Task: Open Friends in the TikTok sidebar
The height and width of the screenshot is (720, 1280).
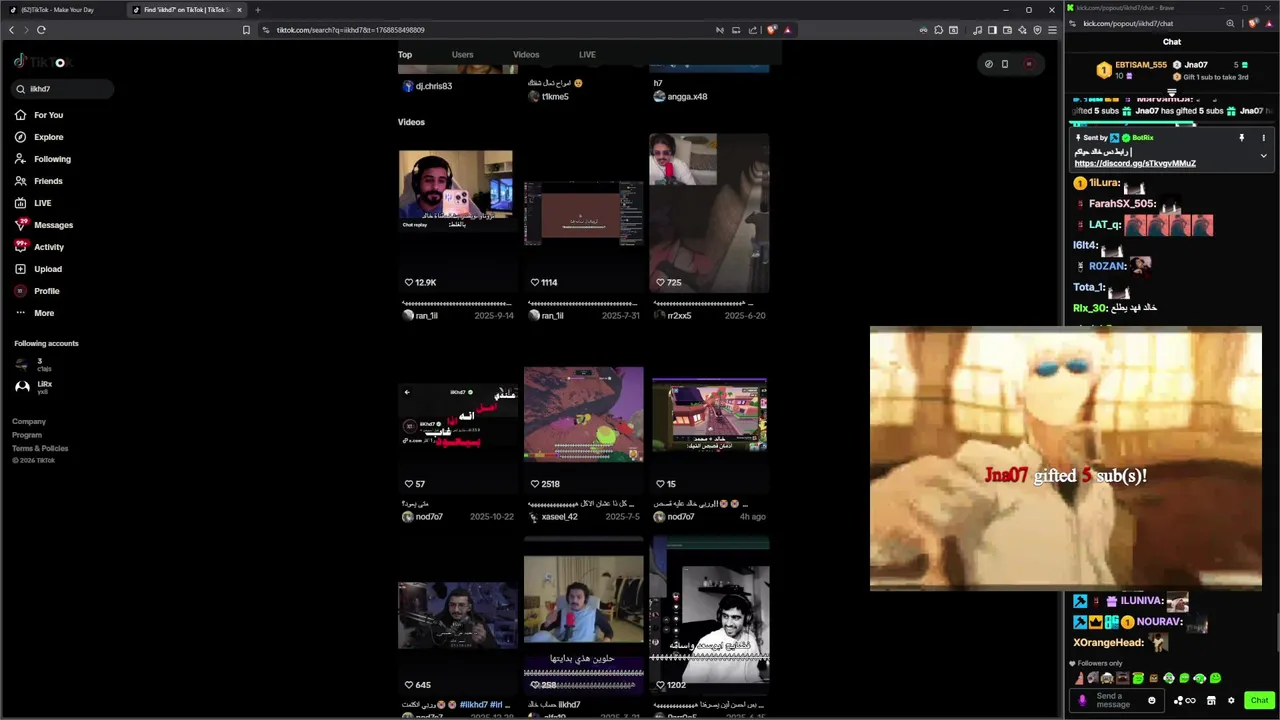Action: (x=40, y=181)
